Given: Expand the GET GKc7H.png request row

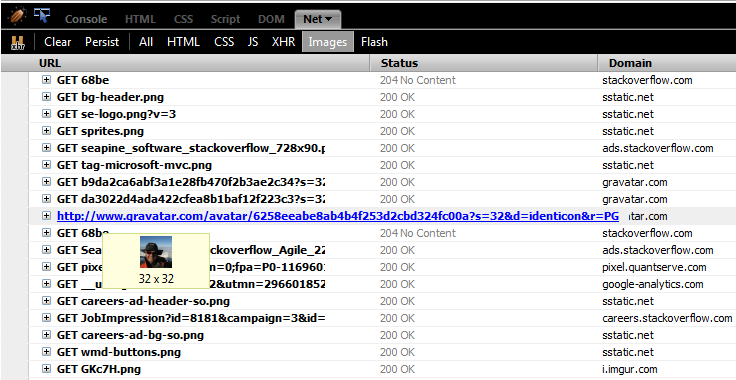Looking at the screenshot, I should pos(46,369).
